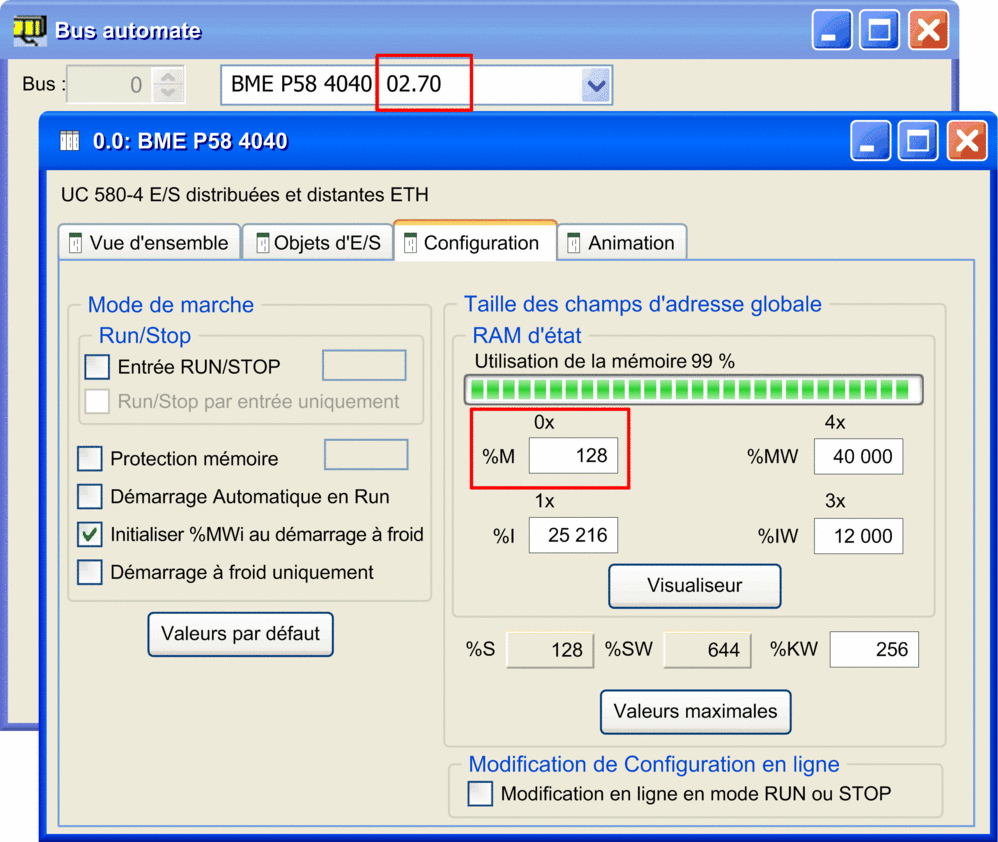Click the Taille des champs d'adresse globale label
The height and width of the screenshot is (842, 998).
coord(643,304)
